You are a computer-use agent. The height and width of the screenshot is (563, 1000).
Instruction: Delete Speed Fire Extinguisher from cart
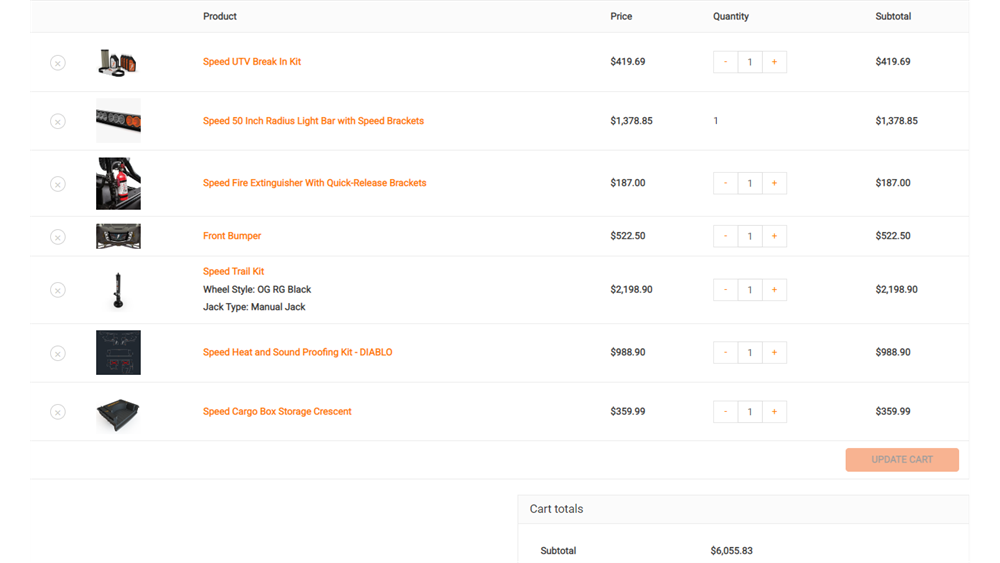coord(58,184)
